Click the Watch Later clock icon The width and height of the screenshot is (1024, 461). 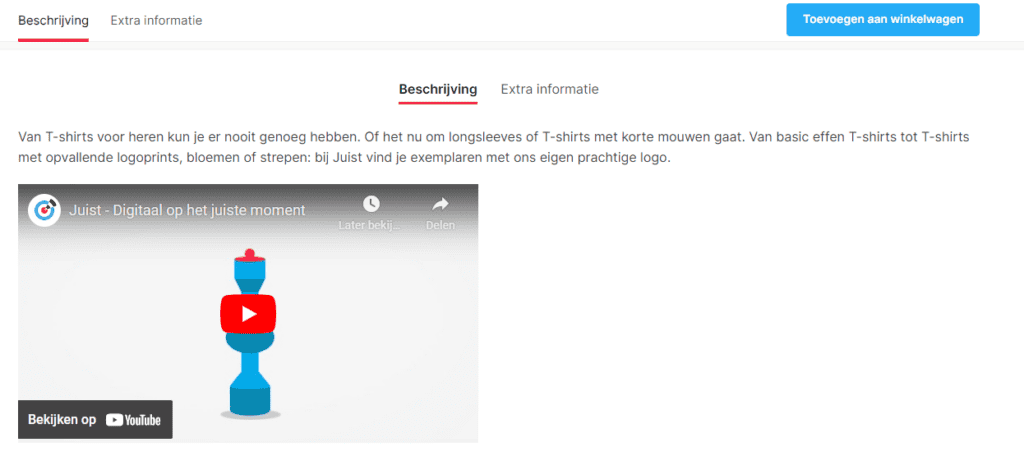click(x=371, y=204)
